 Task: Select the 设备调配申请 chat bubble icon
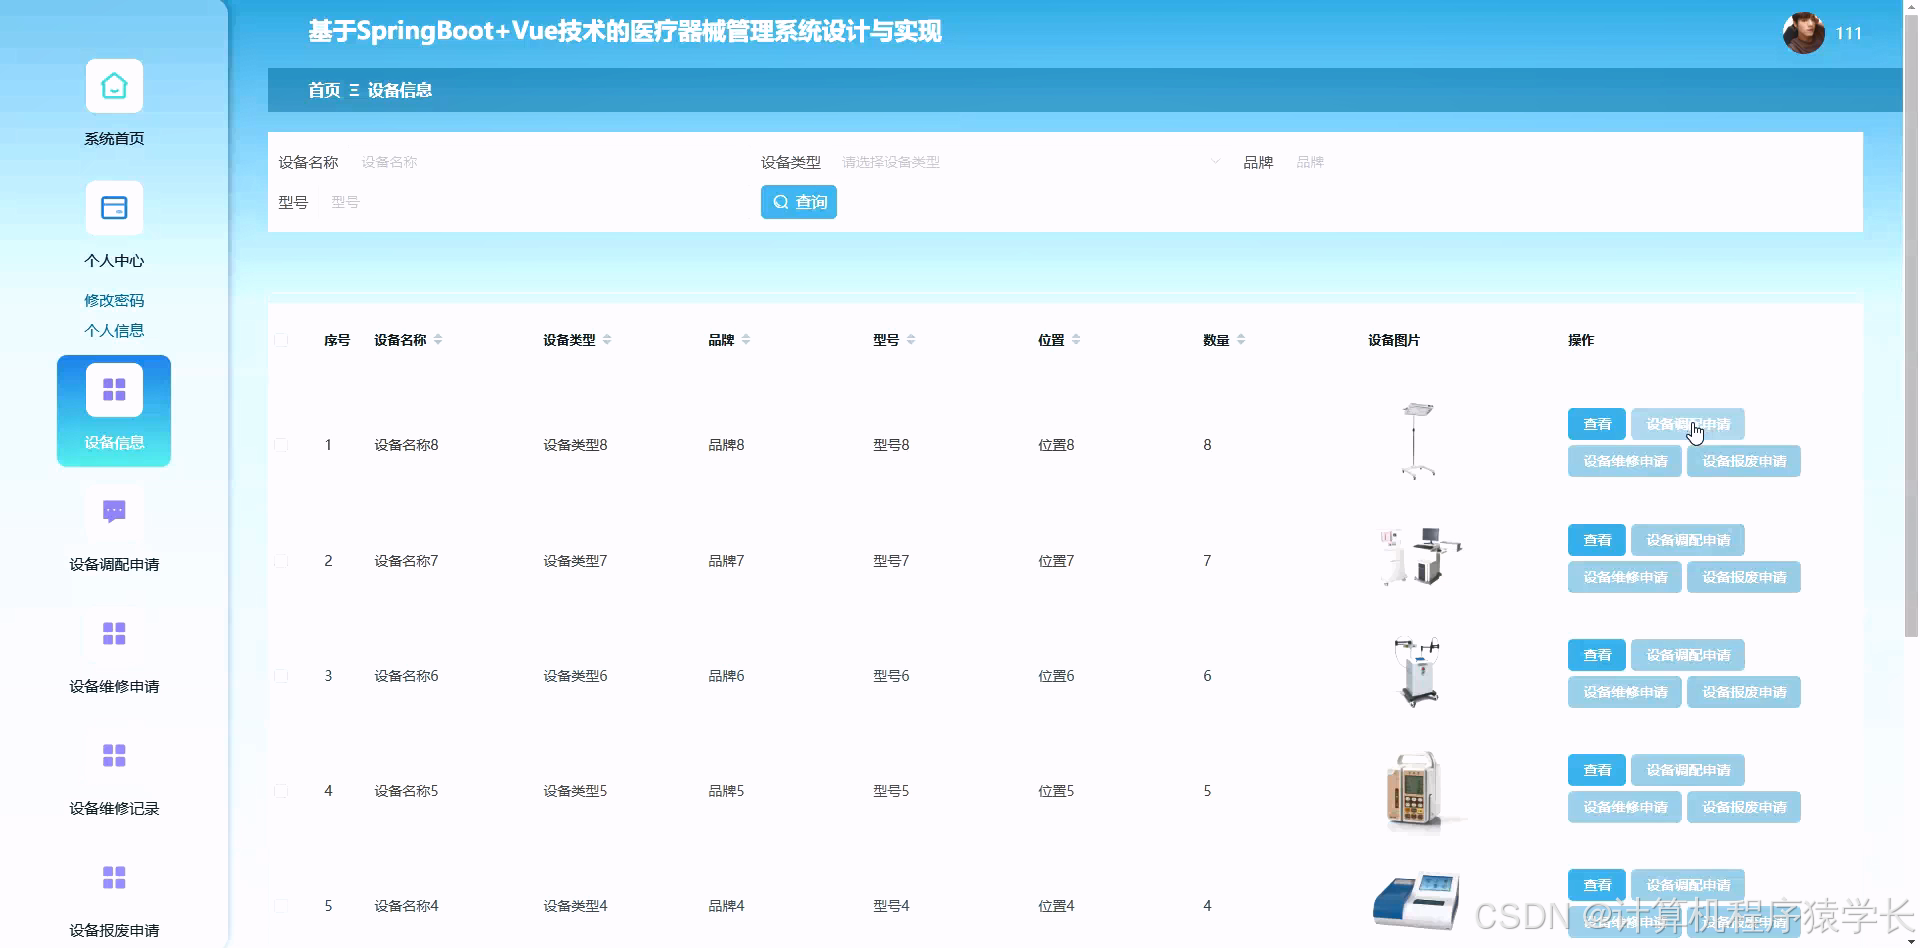tap(113, 512)
